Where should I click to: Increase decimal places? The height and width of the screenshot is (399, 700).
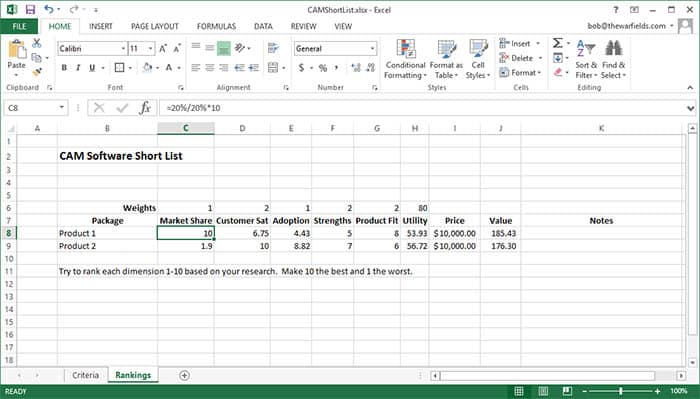356,68
